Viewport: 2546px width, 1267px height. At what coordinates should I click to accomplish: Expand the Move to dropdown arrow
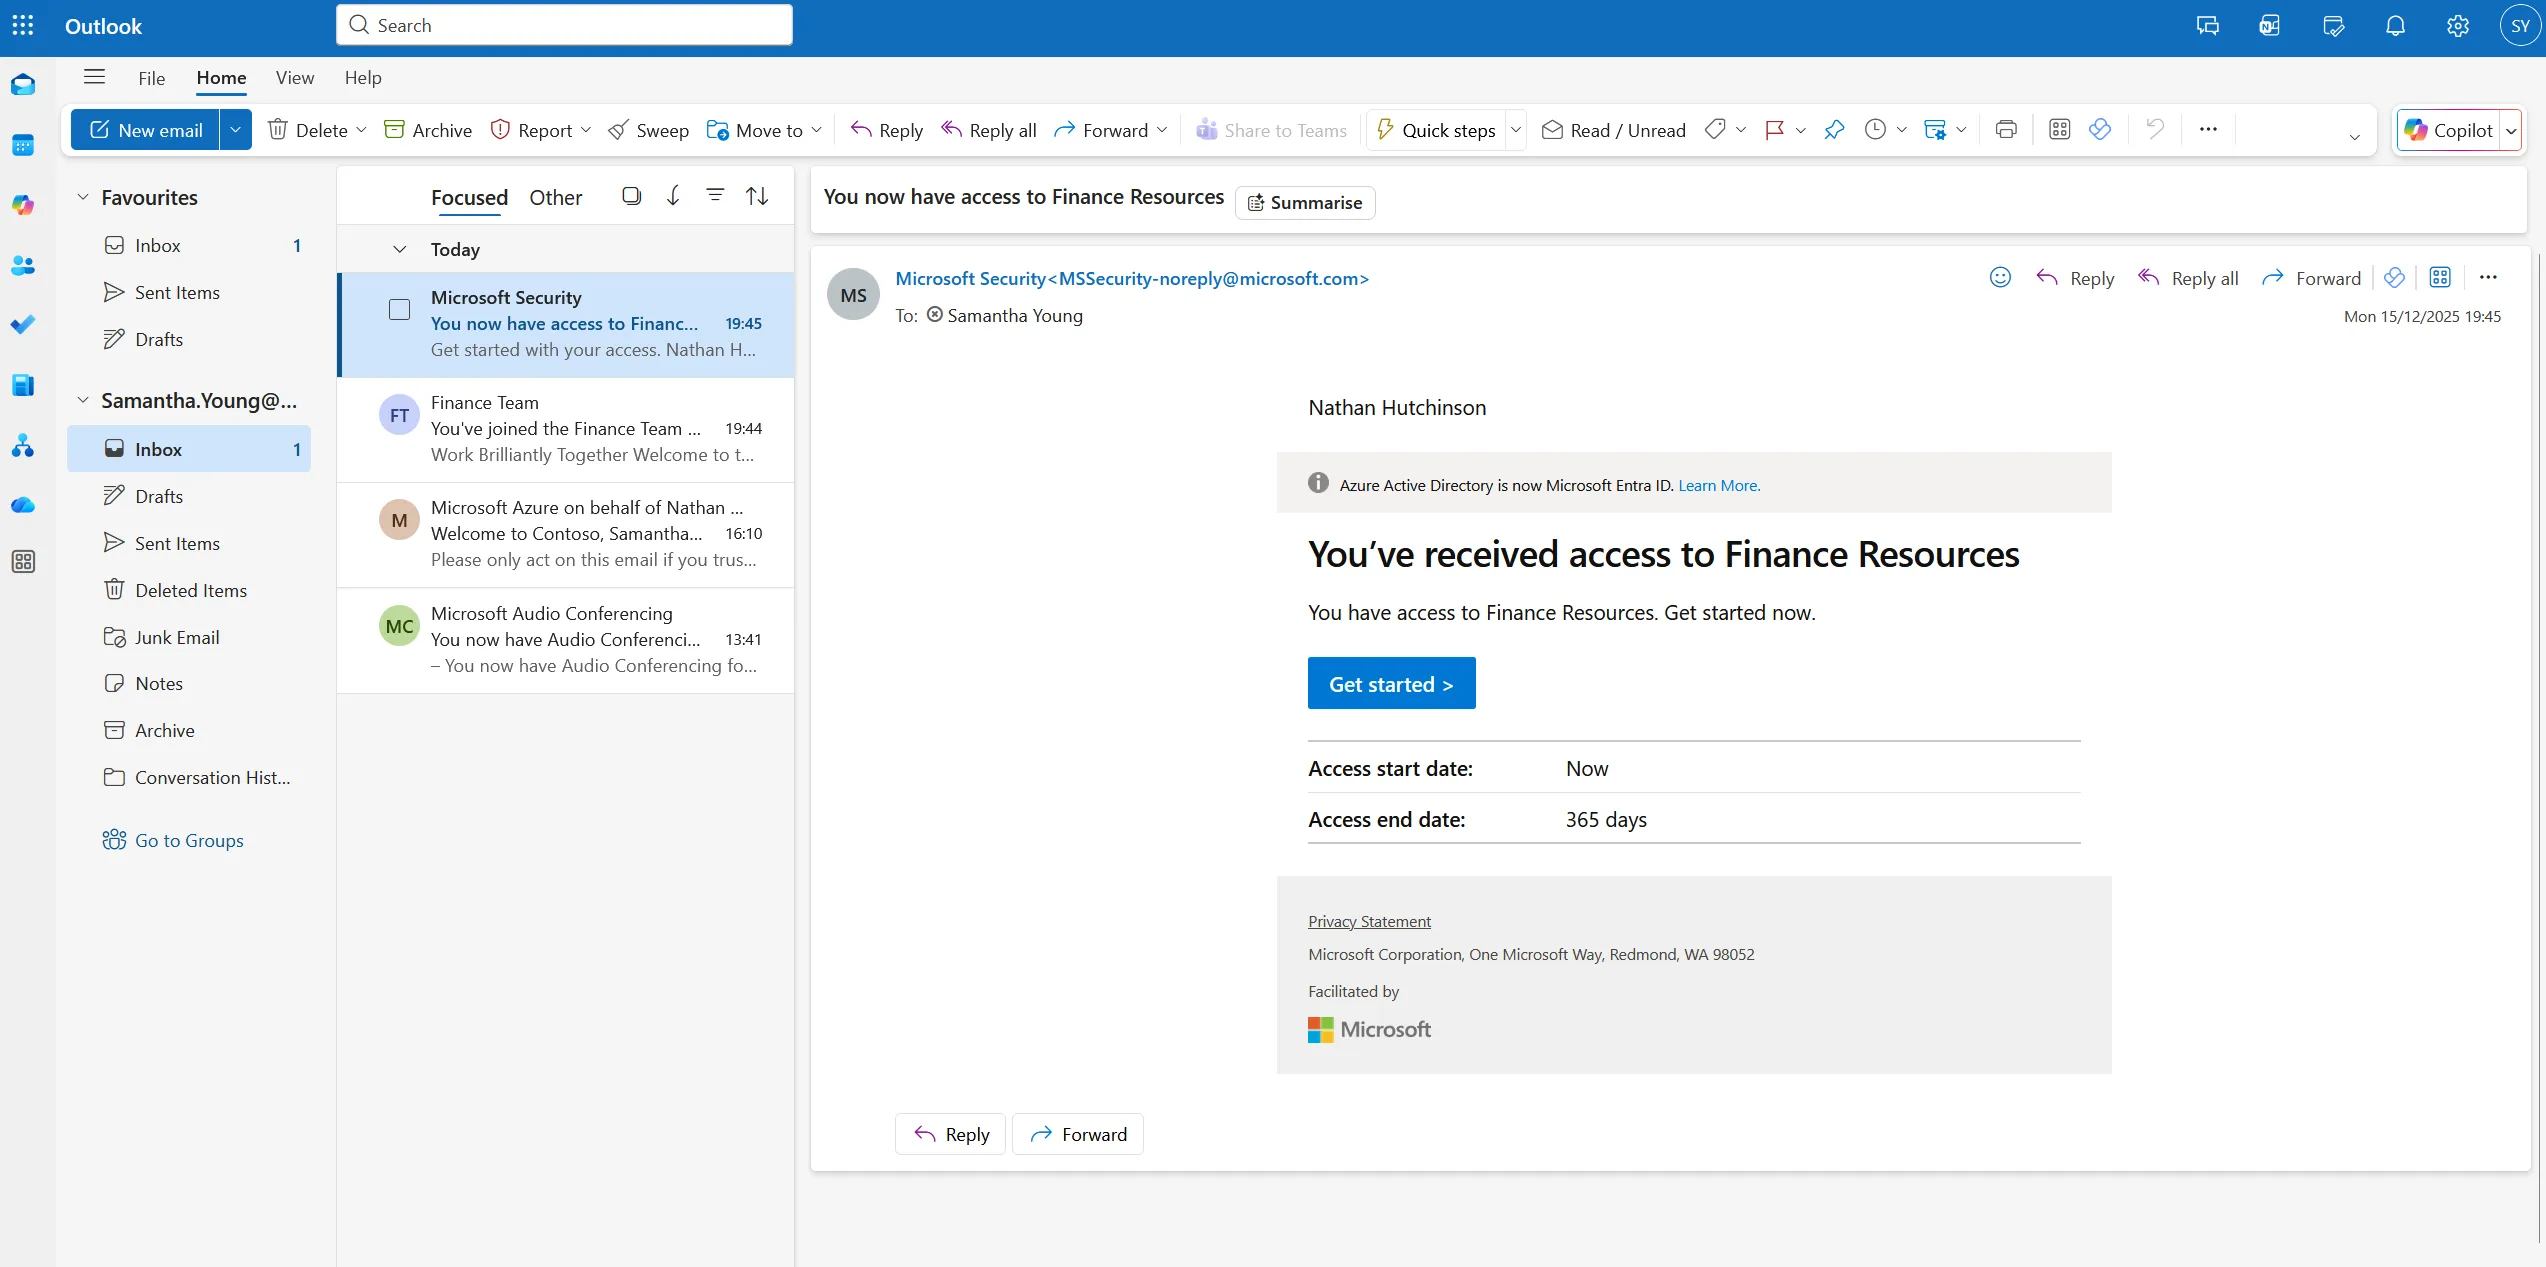[x=816, y=130]
